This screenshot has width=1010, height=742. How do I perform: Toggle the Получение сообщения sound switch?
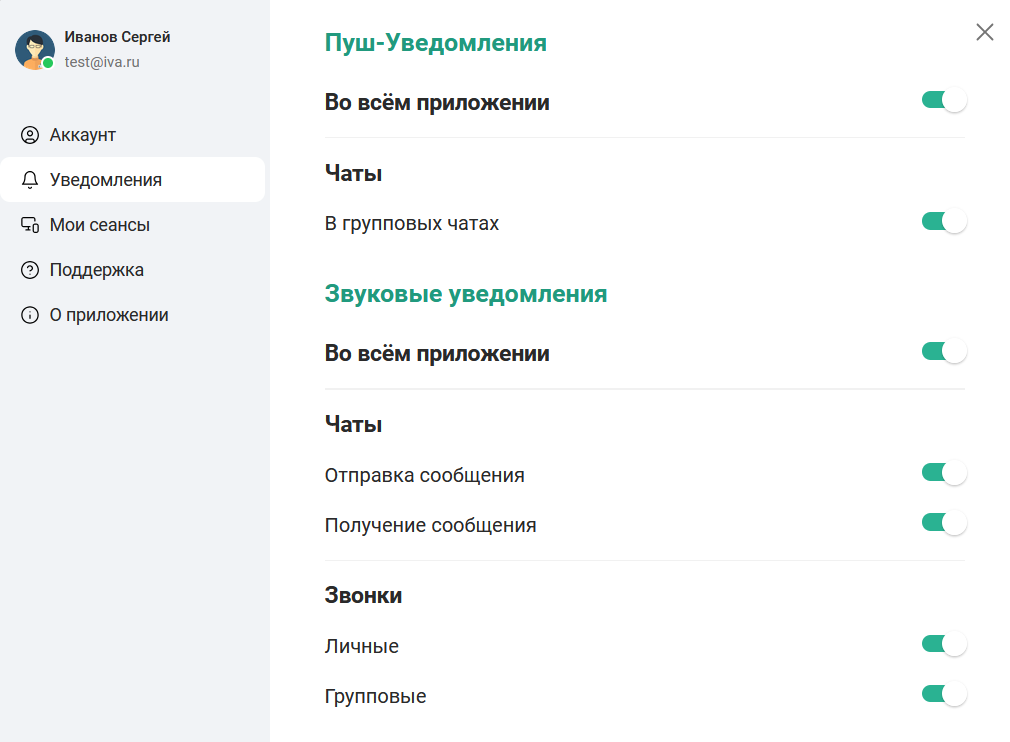[x=943, y=522]
